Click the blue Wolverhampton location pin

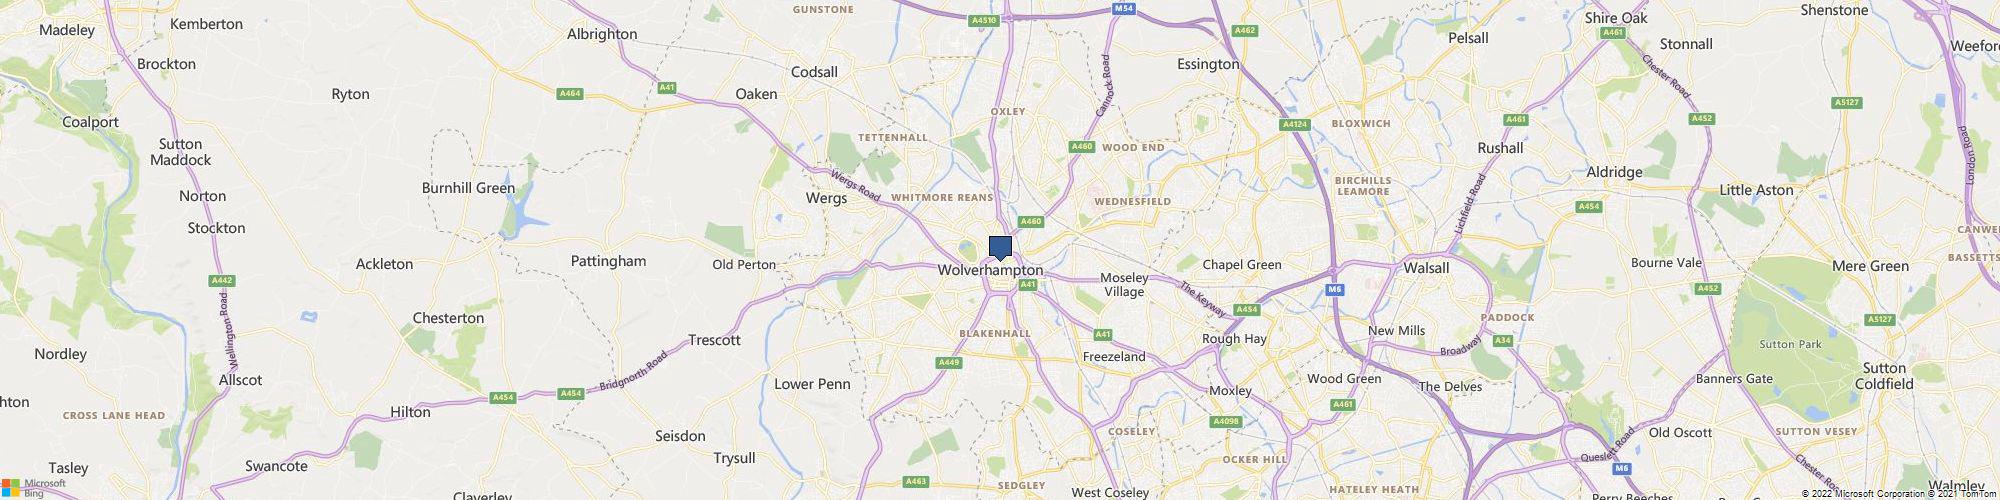pyautogui.click(x=1000, y=248)
